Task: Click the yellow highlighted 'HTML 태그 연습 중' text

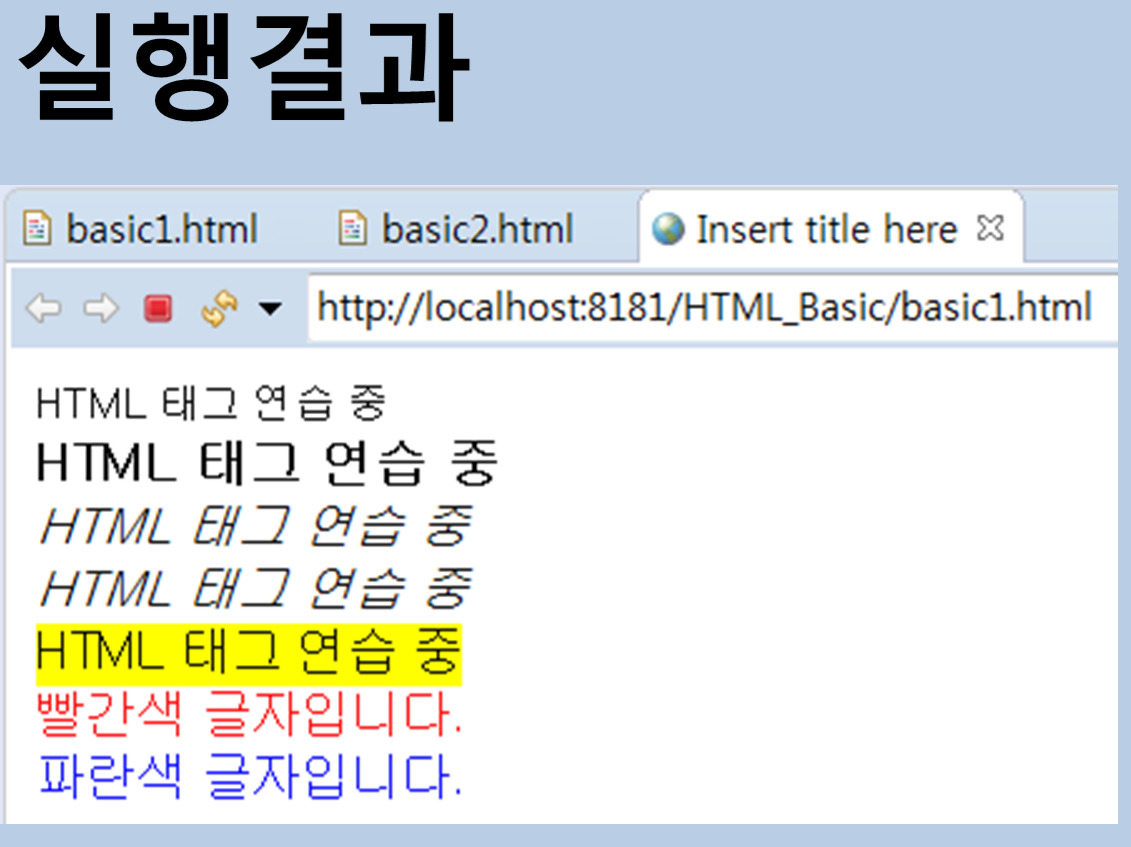Action: pos(249,654)
